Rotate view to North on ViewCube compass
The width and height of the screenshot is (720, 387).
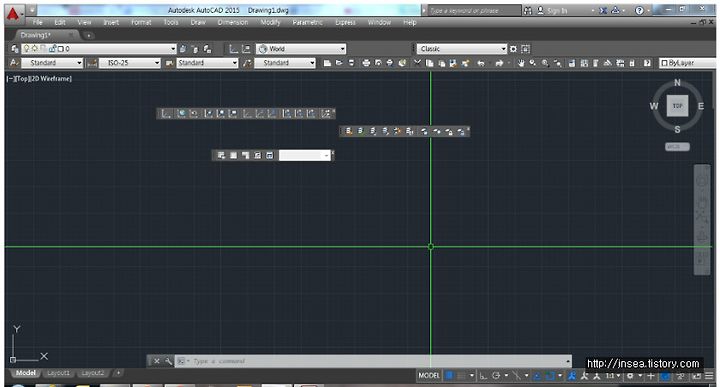(x=677, y=83)
